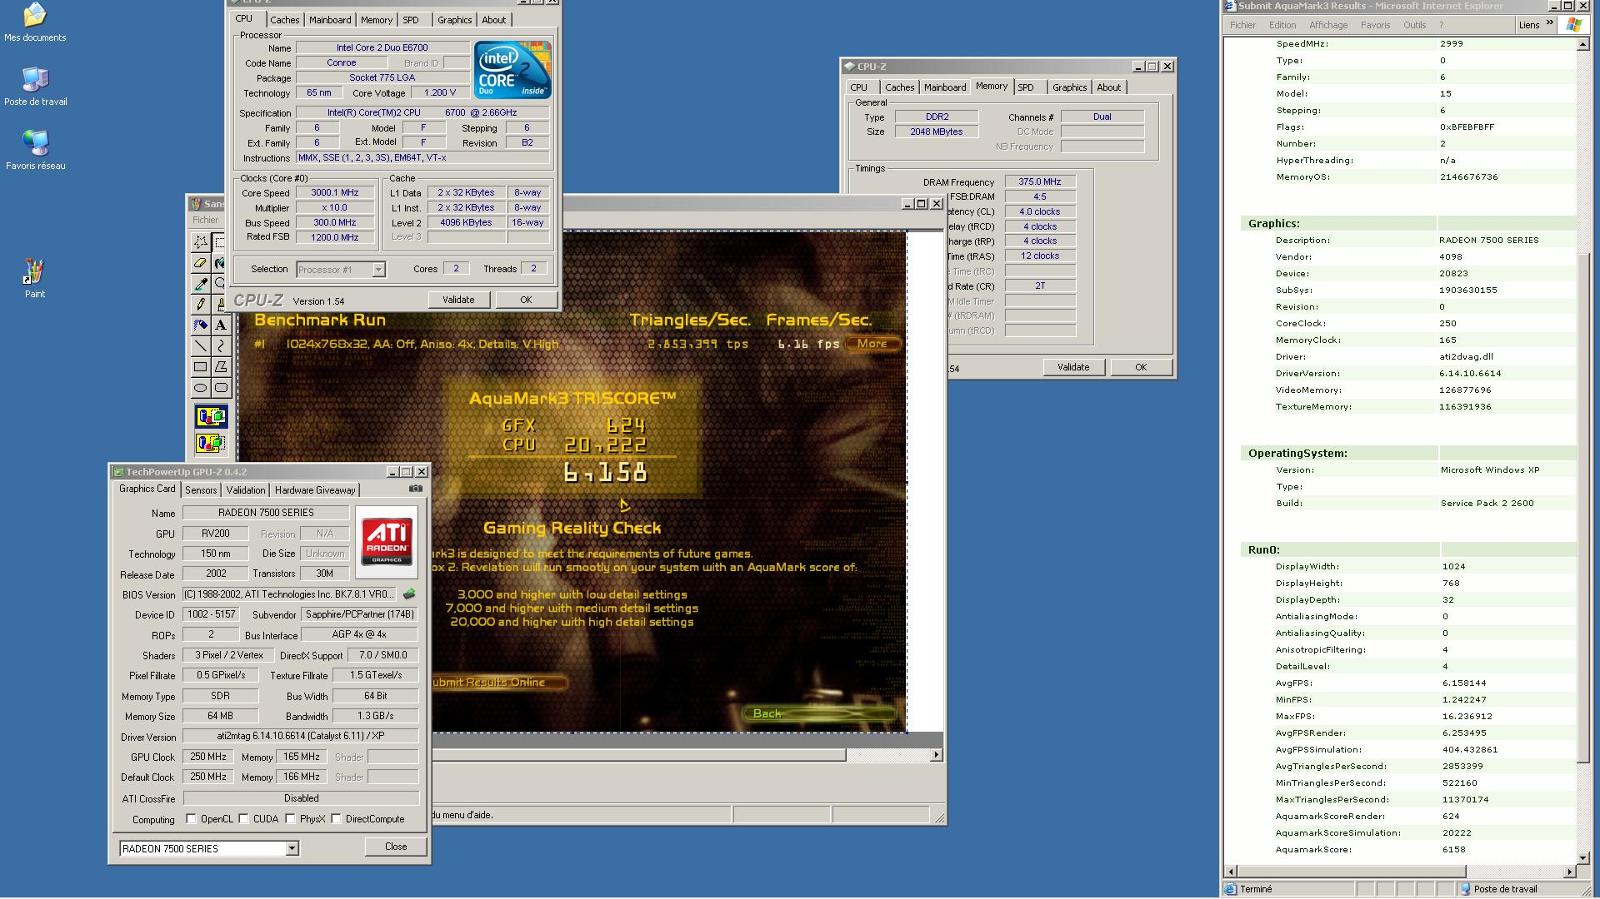The width and height of the screenshot is (1600, 899).
Task: Click the GPU-Z Name field RADEON 7500 SERIES
Action: pos(266,512)
